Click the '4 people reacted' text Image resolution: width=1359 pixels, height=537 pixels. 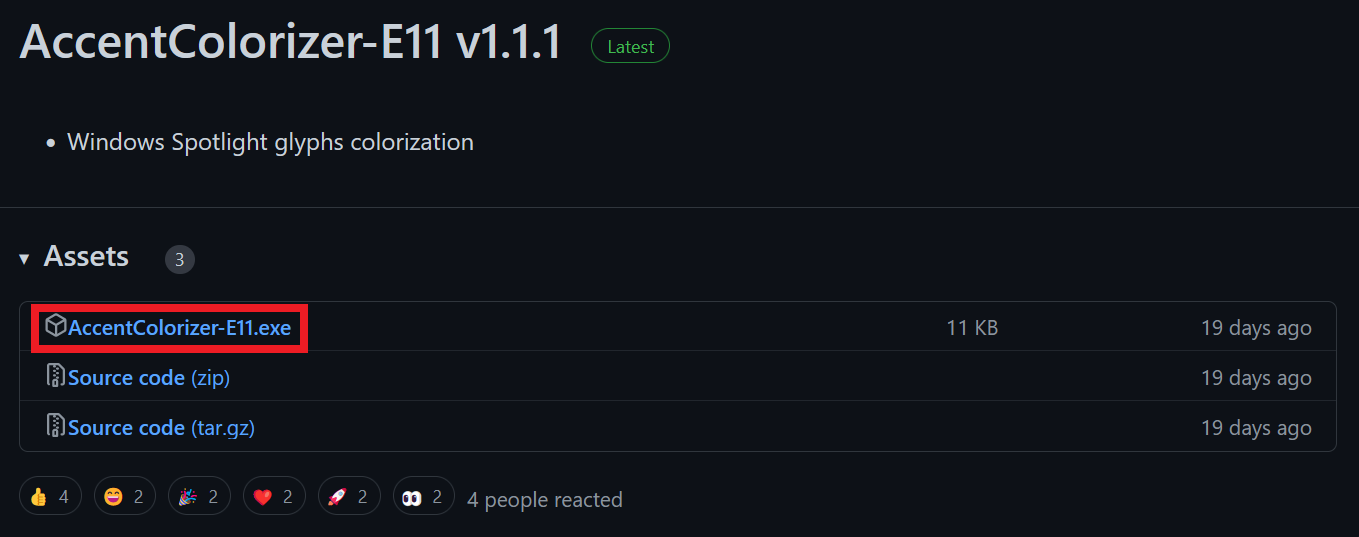point(545,499)
